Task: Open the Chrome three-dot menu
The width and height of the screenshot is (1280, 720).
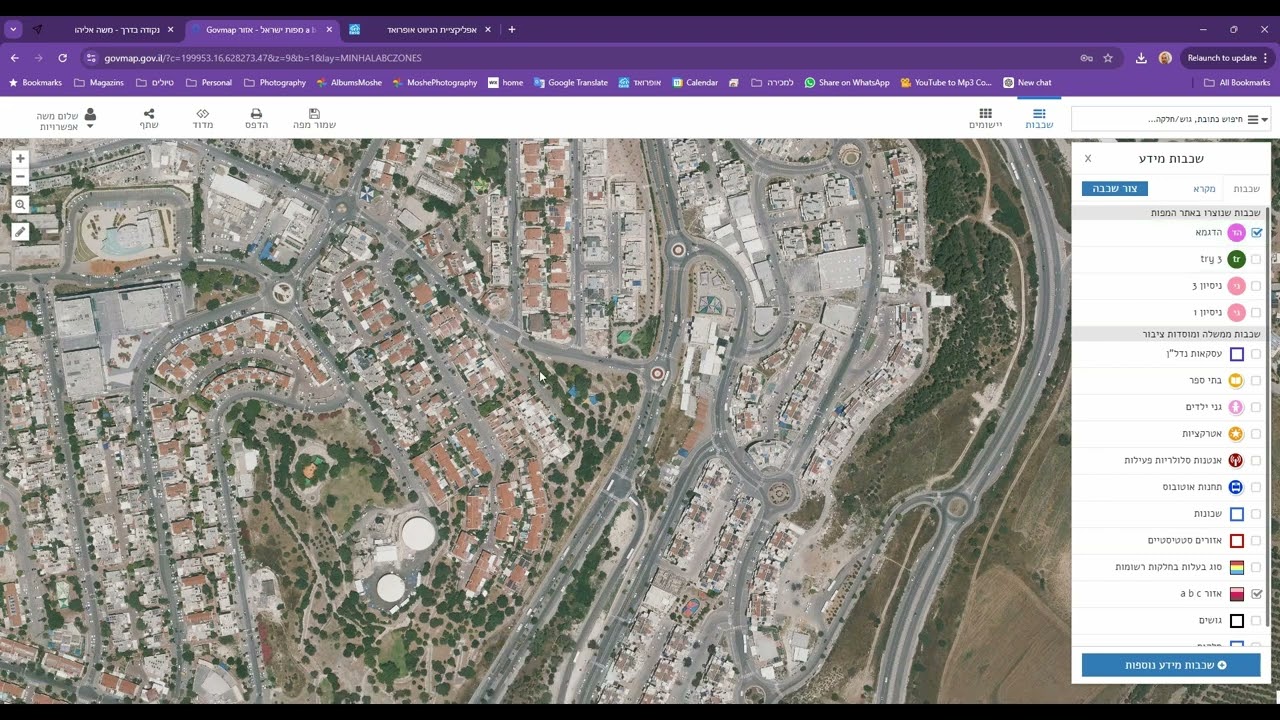Action: (1265, 58)
